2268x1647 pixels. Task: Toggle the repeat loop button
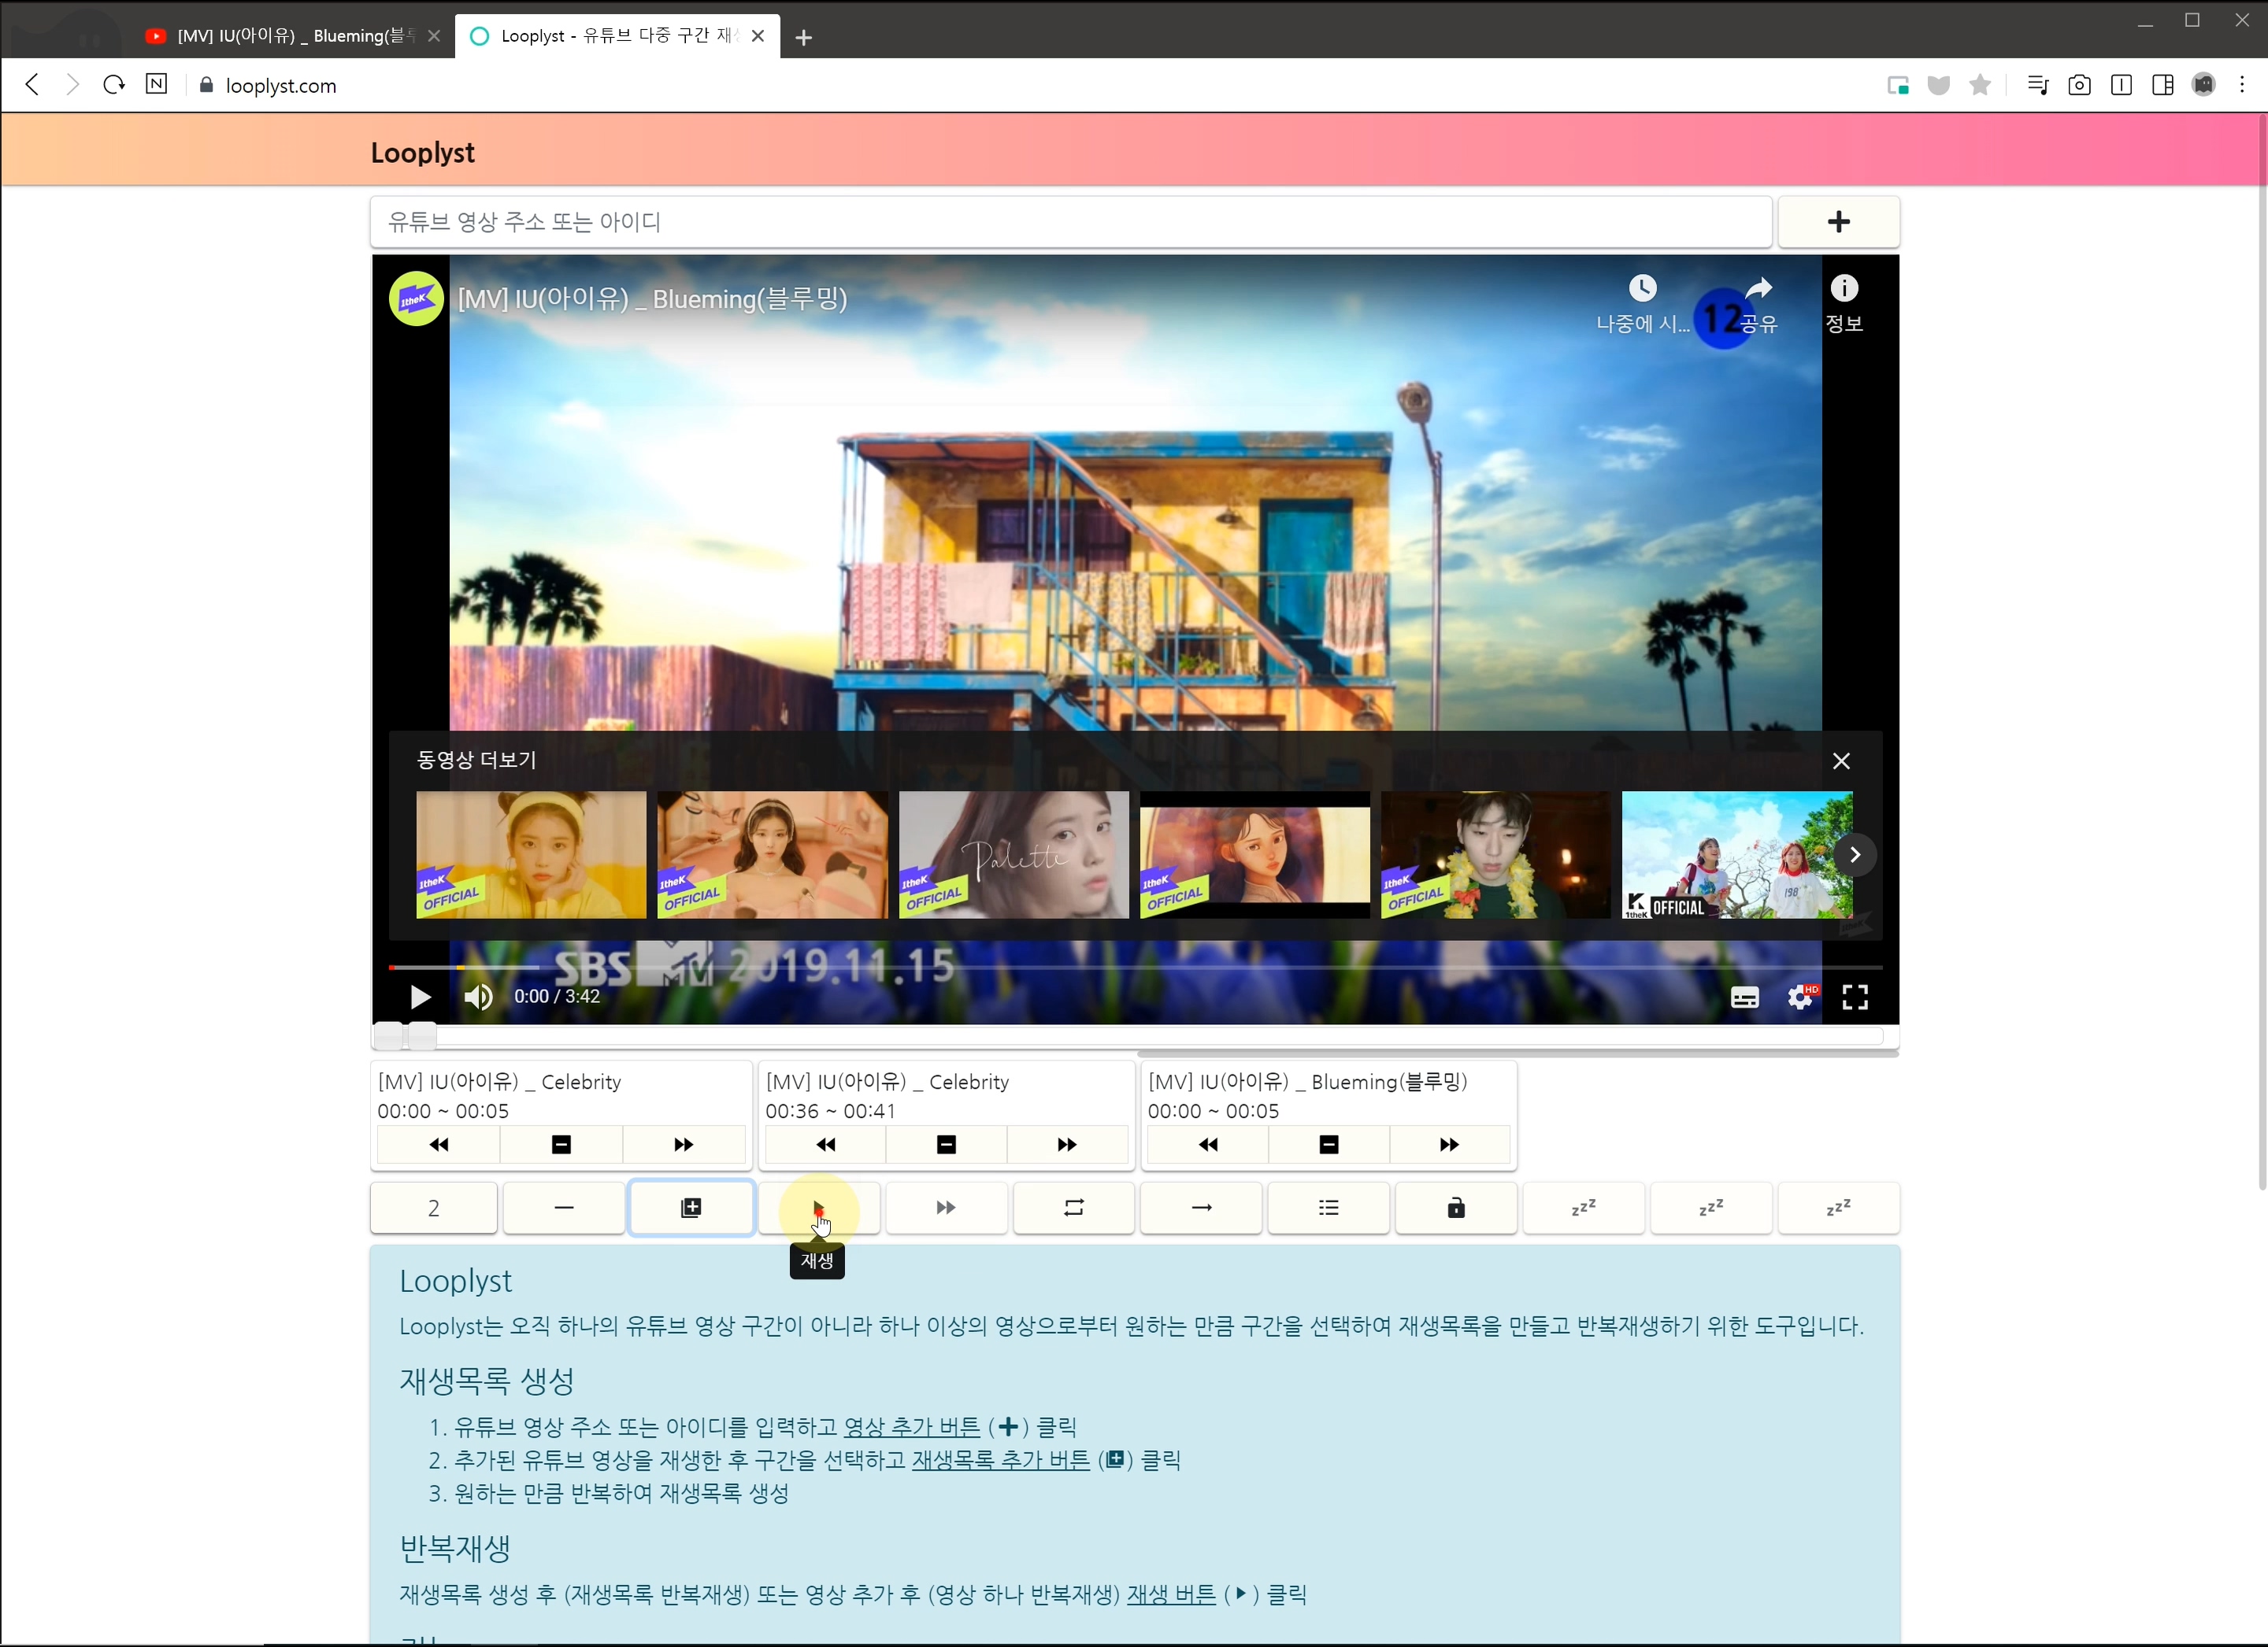(1073, 1208)
